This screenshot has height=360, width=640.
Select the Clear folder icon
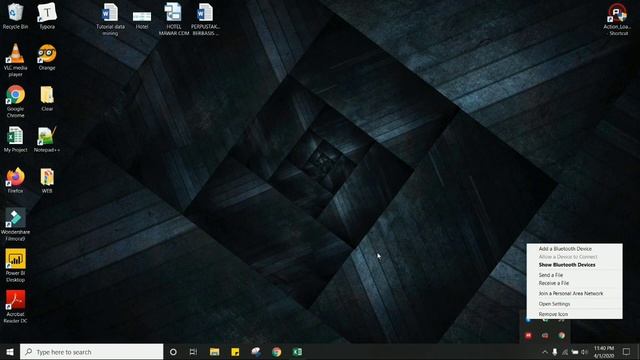click(x=47, y=98)
